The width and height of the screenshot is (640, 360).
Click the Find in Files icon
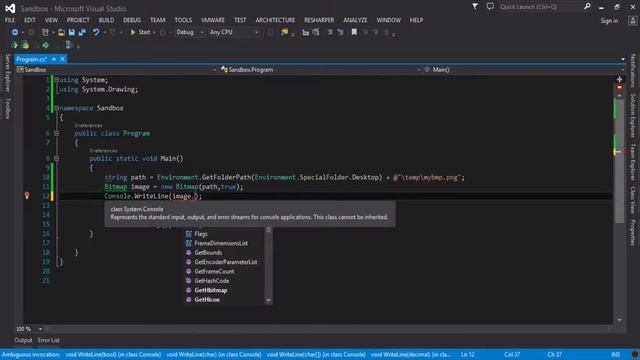coord(284,32)
